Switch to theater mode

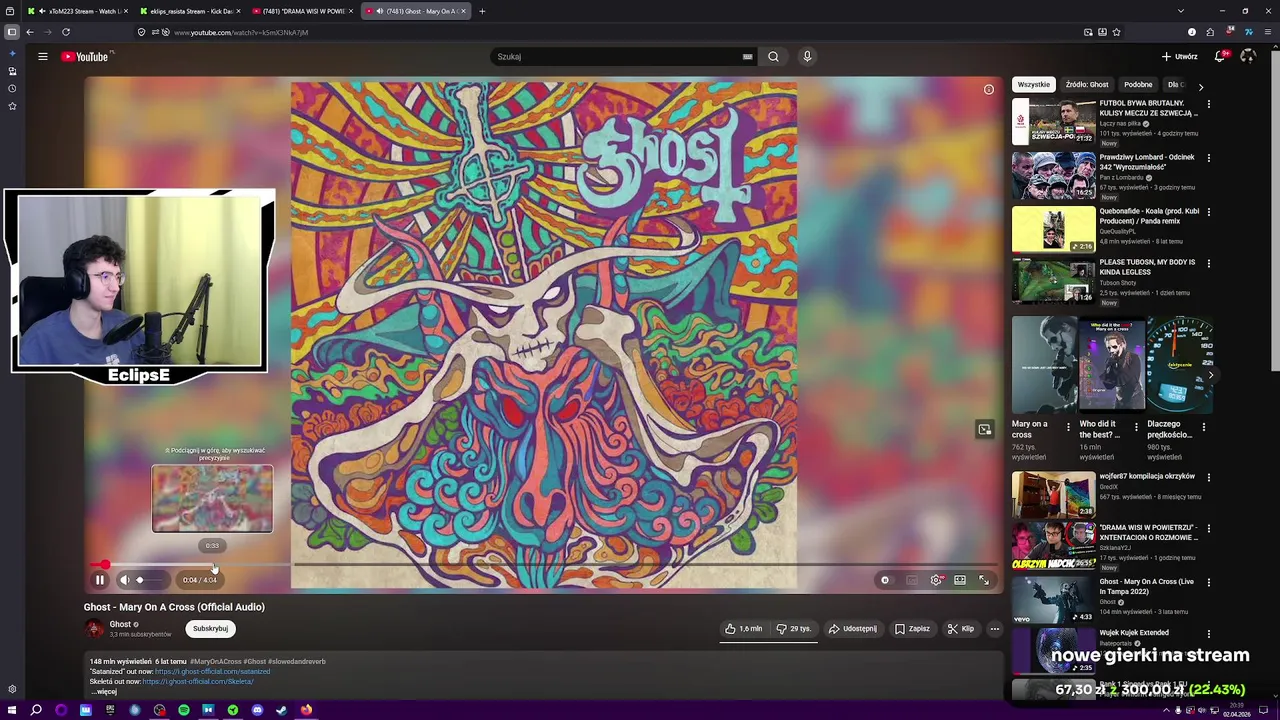coord(960,580)
